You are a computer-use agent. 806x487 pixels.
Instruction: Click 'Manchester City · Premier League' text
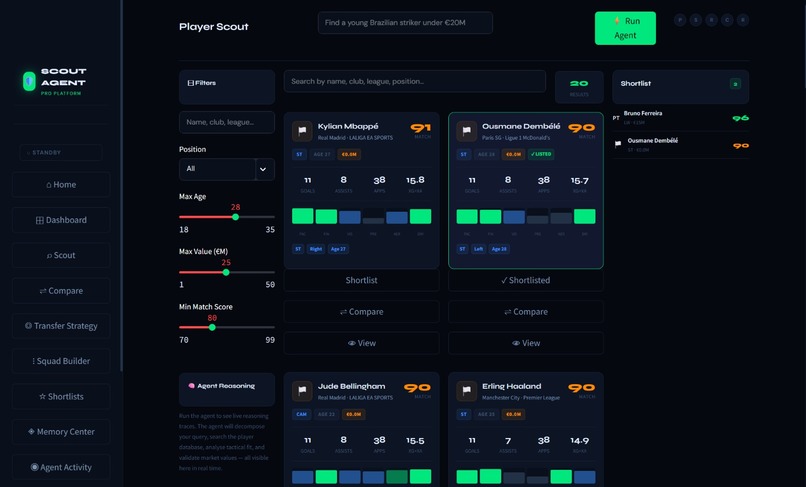[521, 398]
